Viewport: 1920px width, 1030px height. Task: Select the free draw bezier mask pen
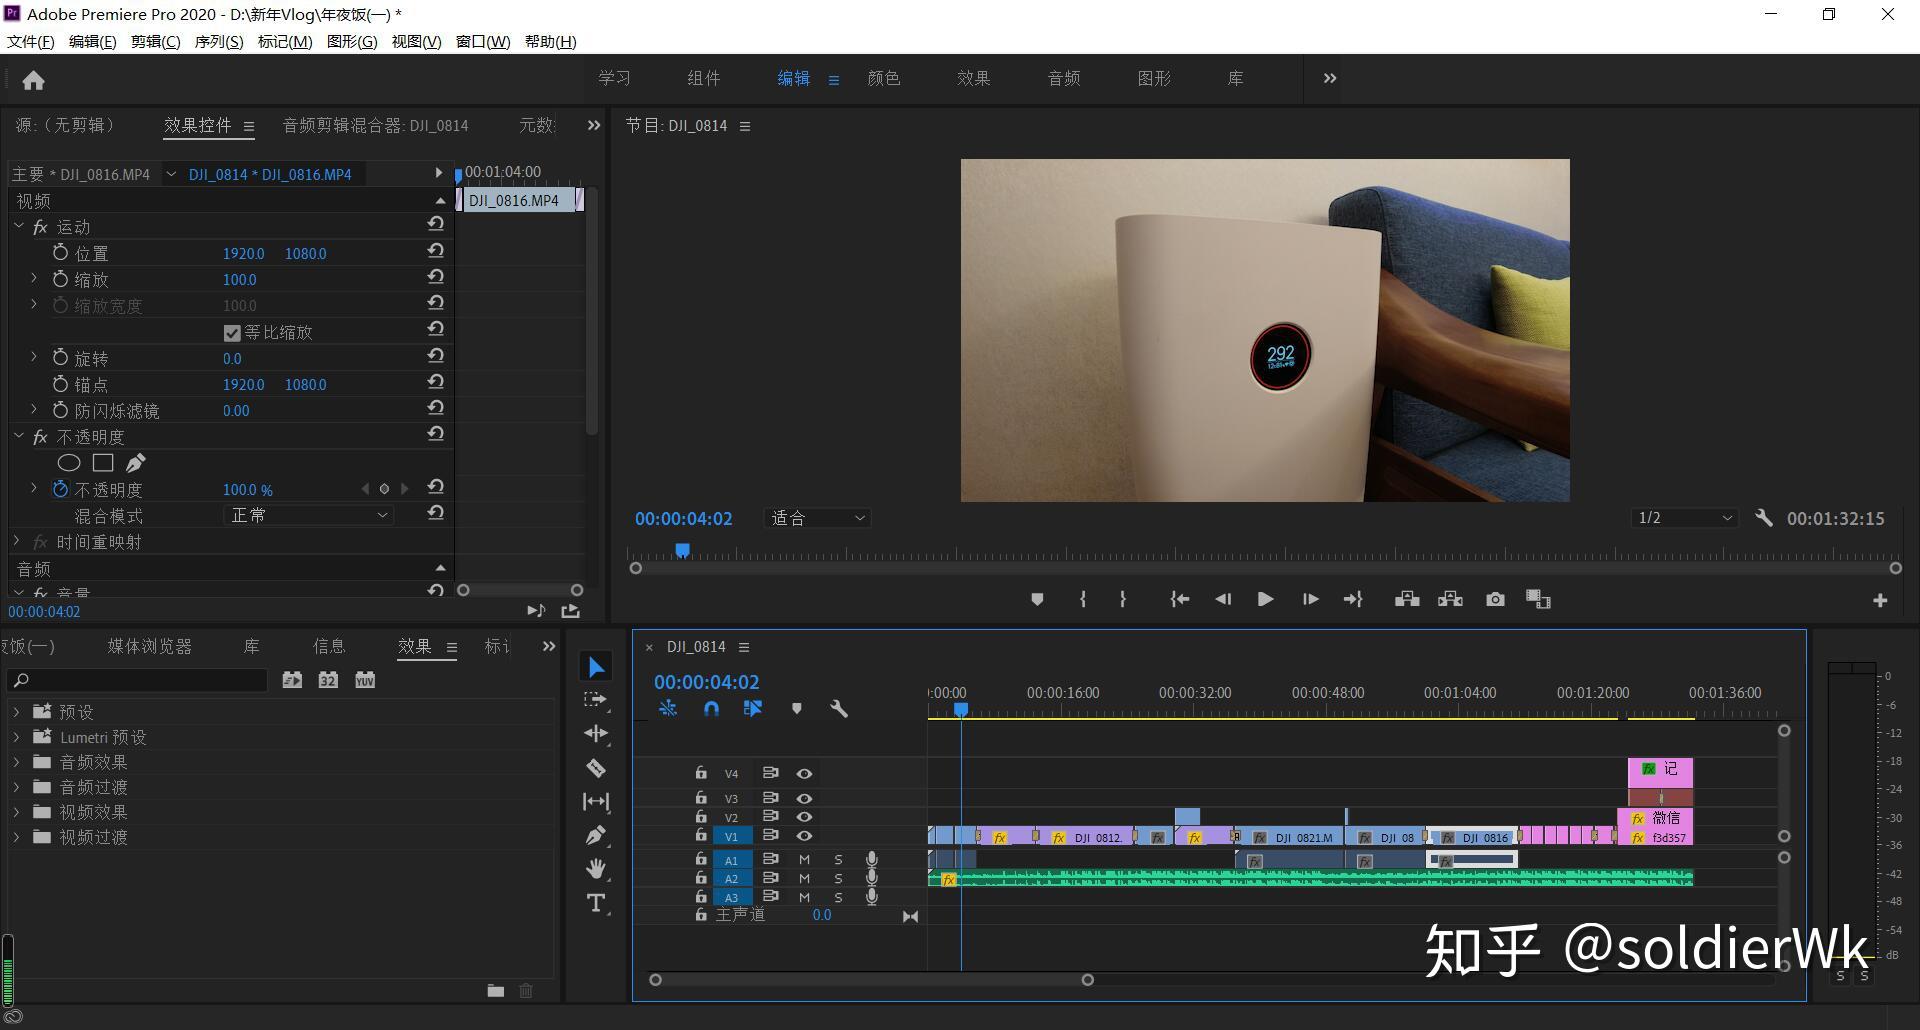(136, 463)
